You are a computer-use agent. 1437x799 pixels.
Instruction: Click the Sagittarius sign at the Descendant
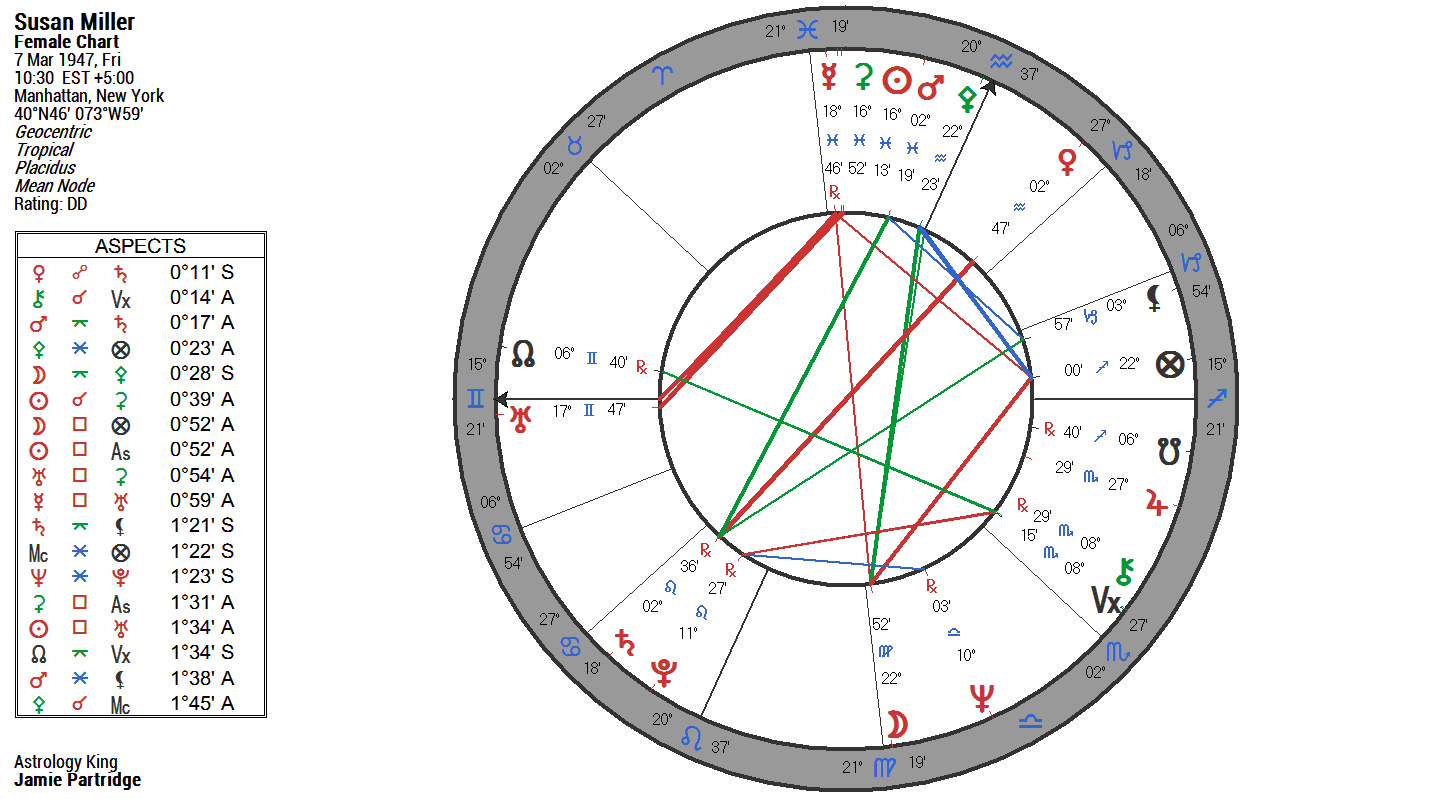pyautogui.click(x=1216, y=399)
